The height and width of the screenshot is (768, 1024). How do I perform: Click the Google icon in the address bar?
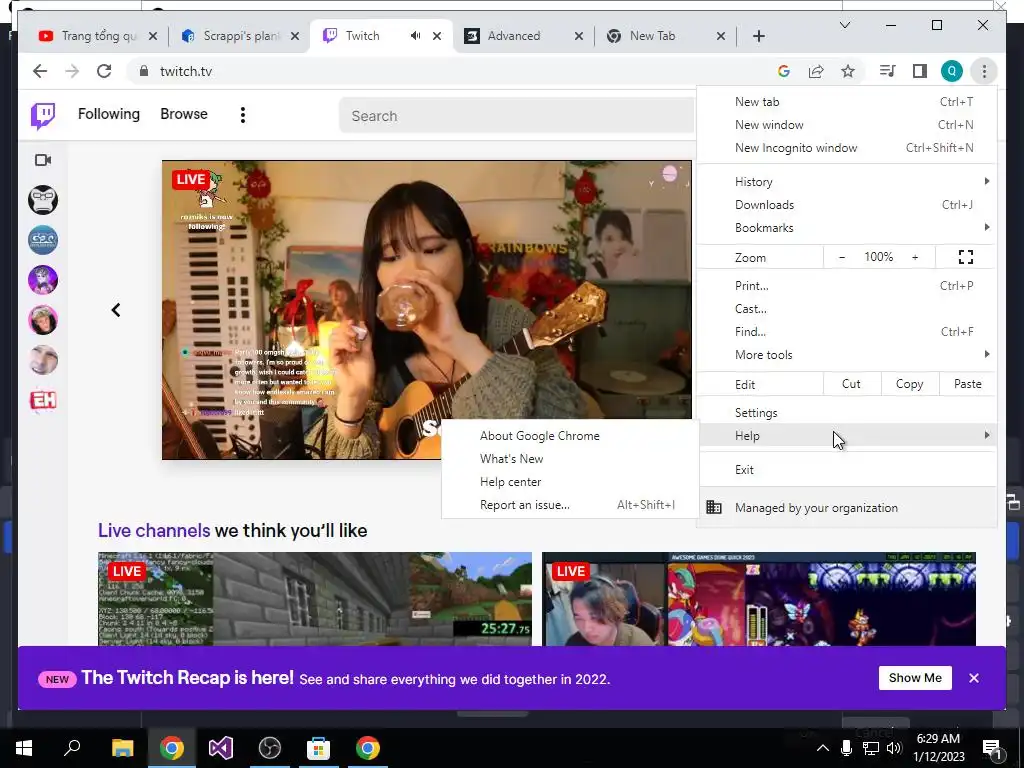click(784, 71)
